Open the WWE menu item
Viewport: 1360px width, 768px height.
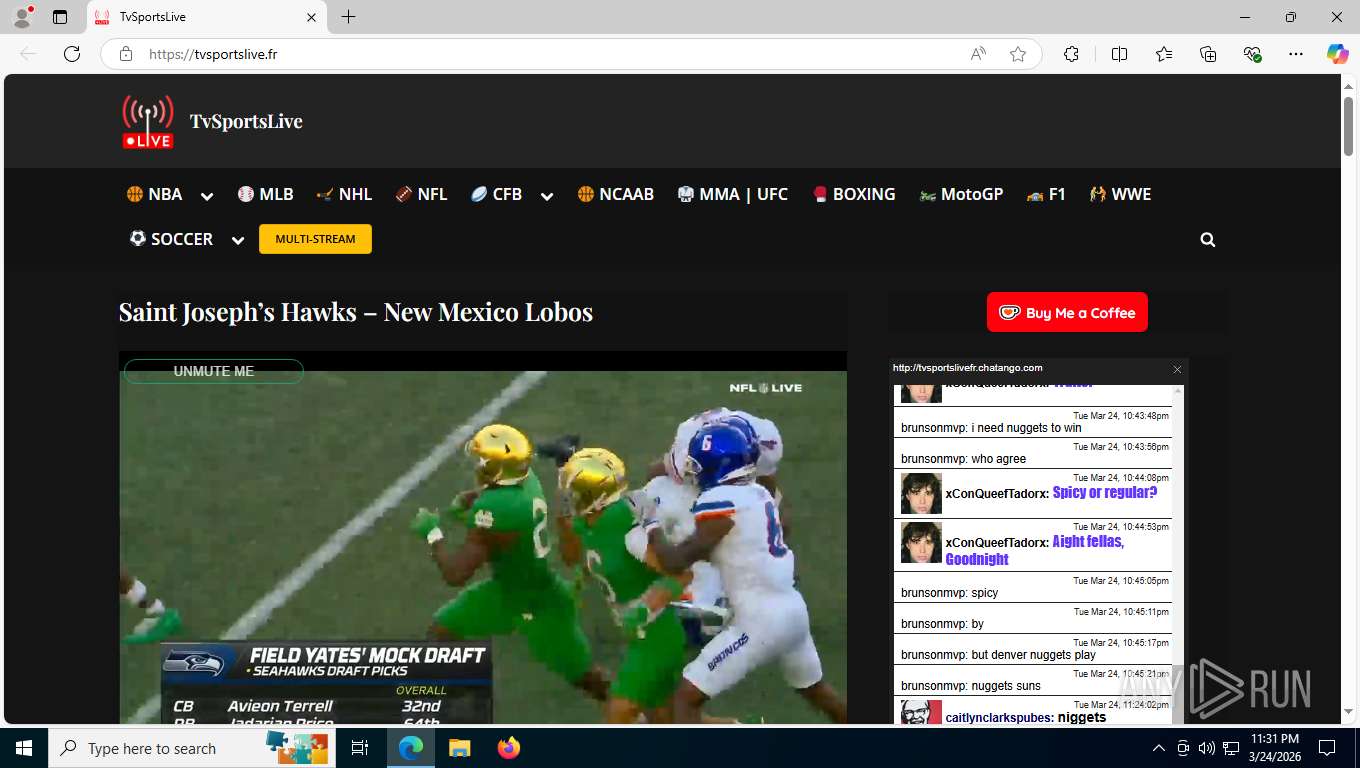coord(1120,194)
